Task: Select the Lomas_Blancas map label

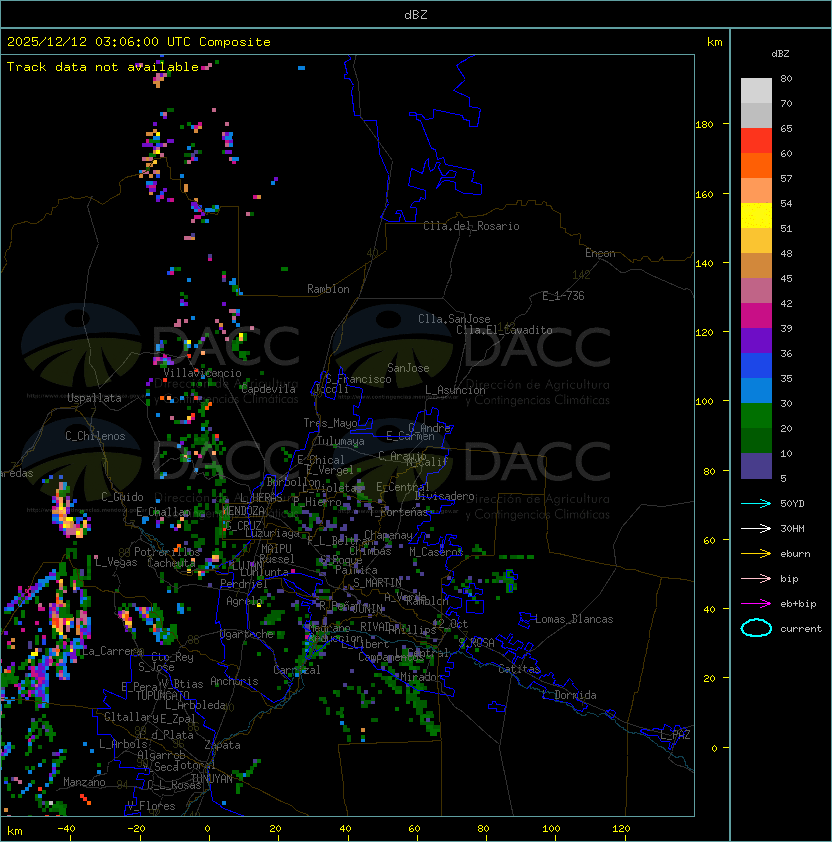Action: tap(574, 619)
